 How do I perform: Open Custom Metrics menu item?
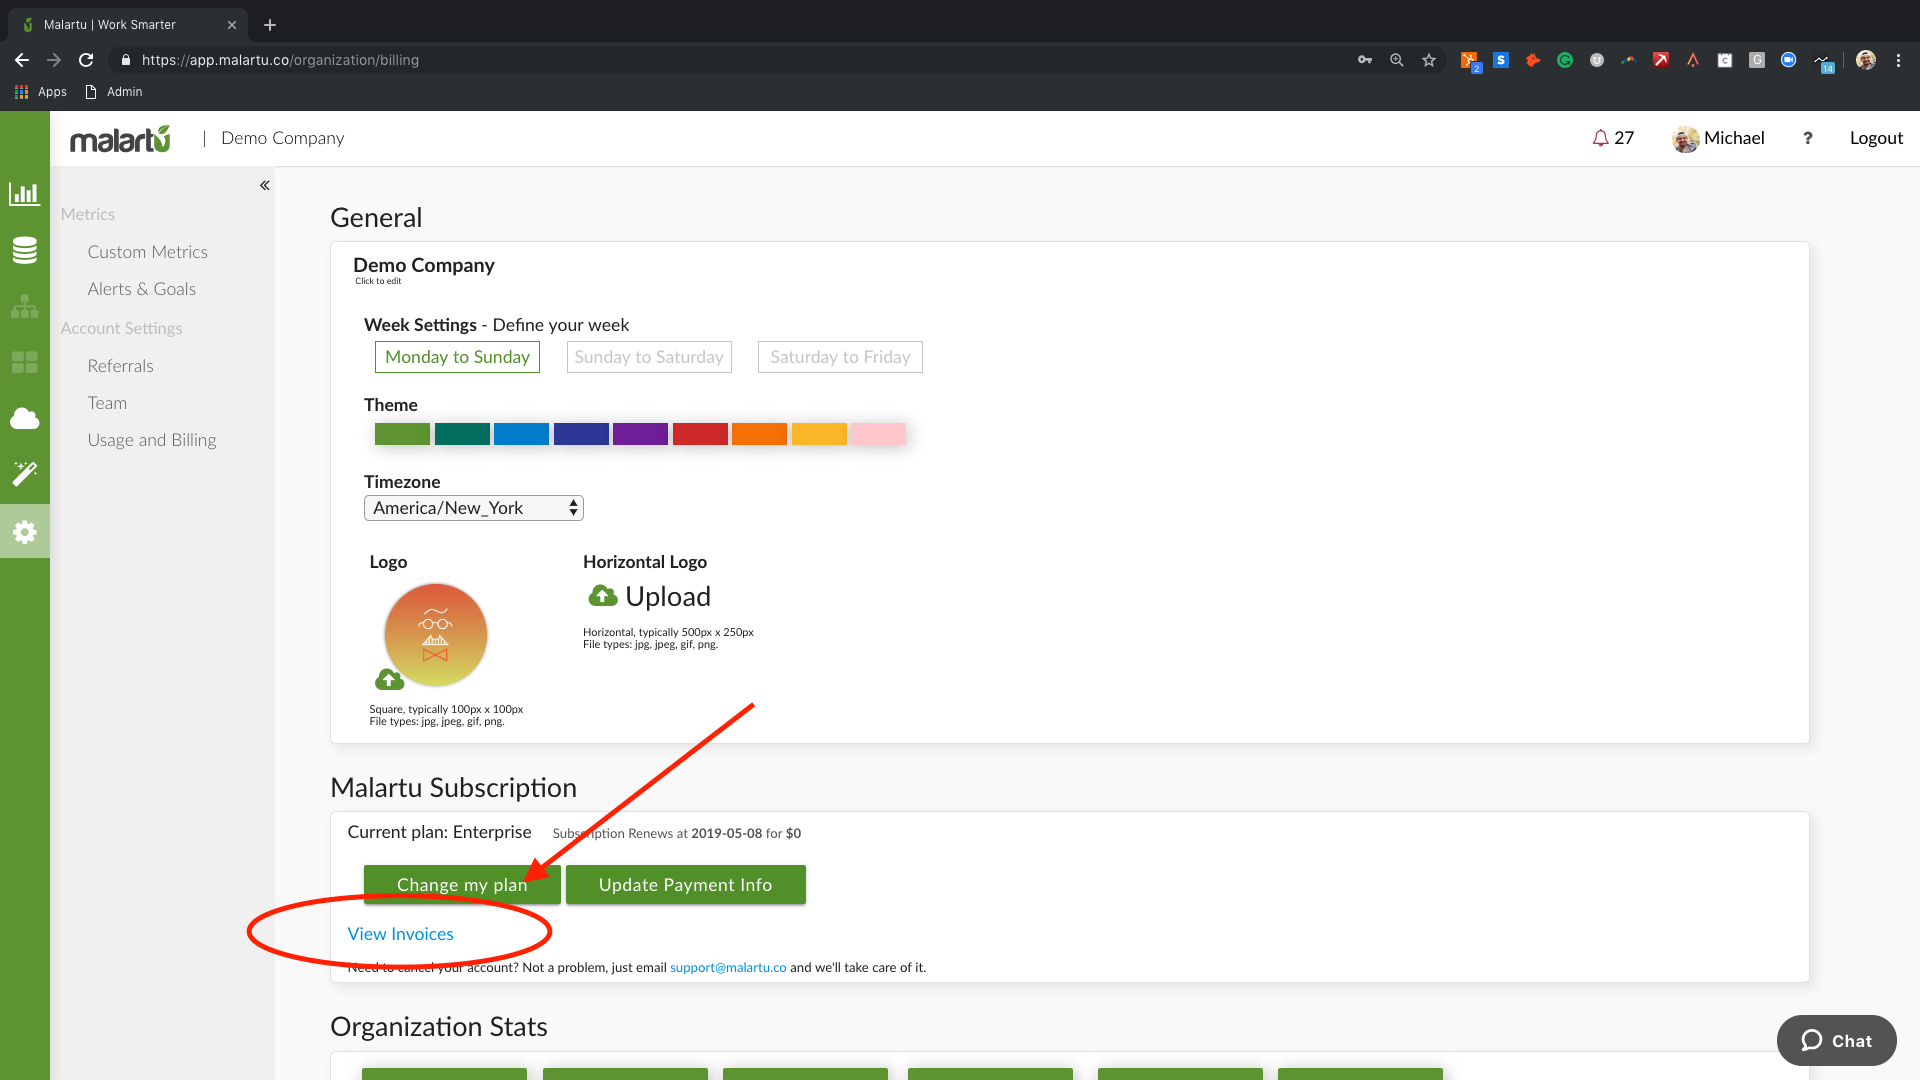(x=148, y=252)
